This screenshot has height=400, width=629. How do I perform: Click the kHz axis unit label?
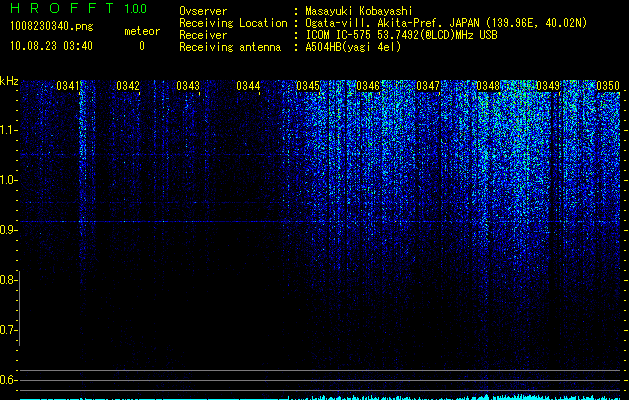click(x=9, y=81)
